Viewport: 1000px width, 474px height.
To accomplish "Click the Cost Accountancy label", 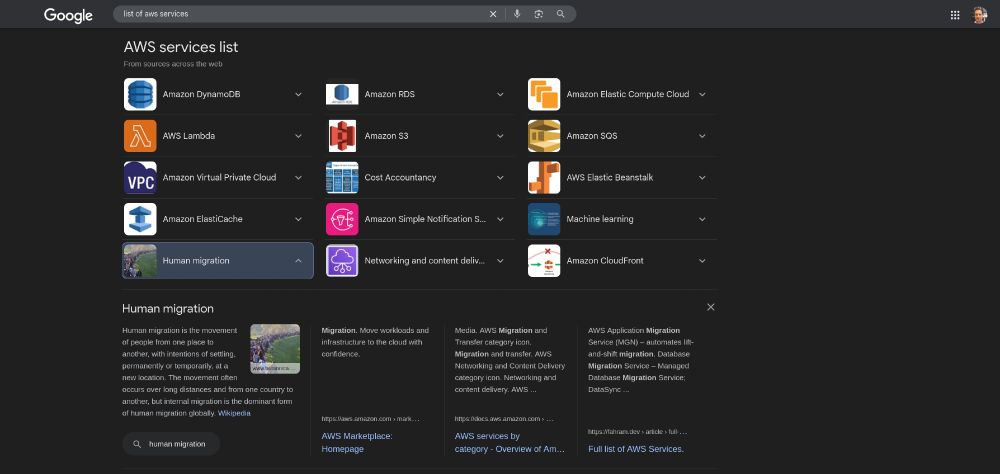I will pyautogui.click(x=401, y=177).
